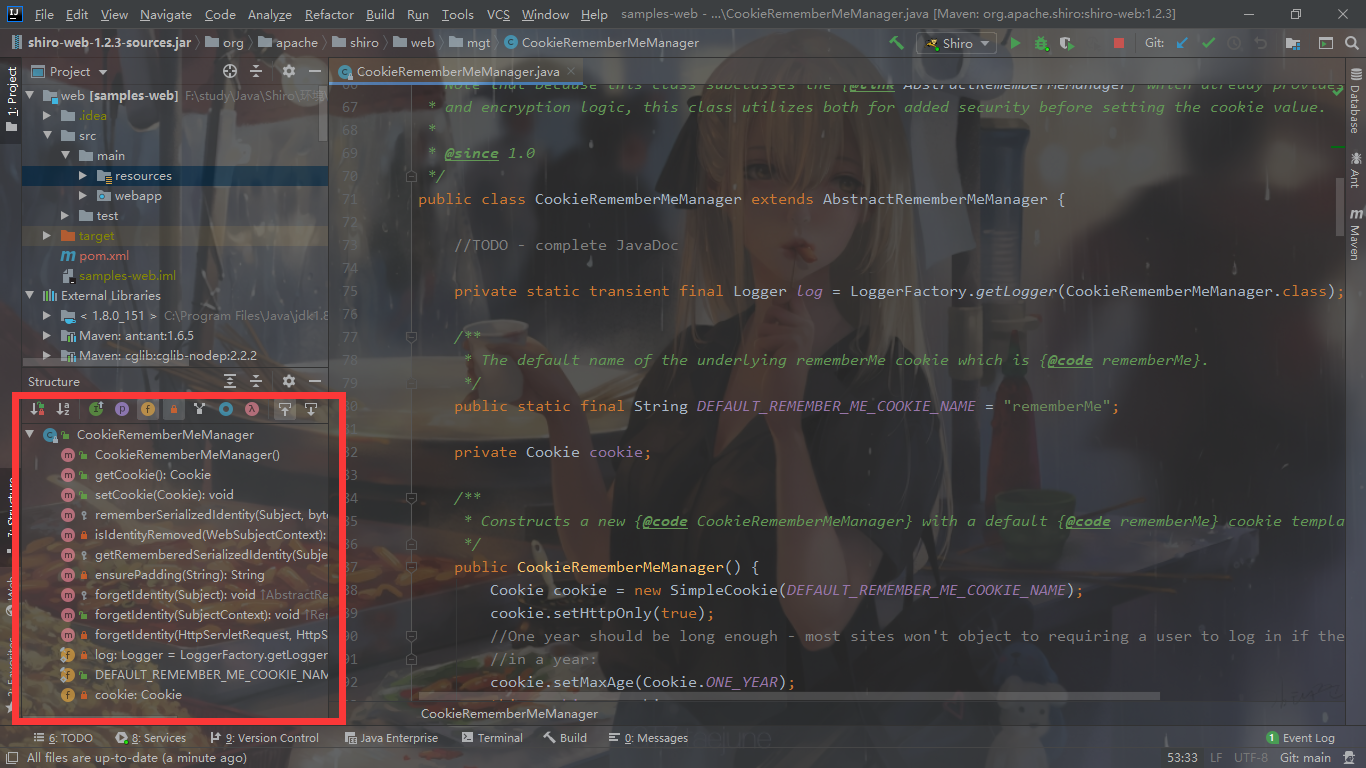This screenshot has width=1366, height=768.
Task: Click the locate opened file target icon in Project panel
Action: coord(230,71)
